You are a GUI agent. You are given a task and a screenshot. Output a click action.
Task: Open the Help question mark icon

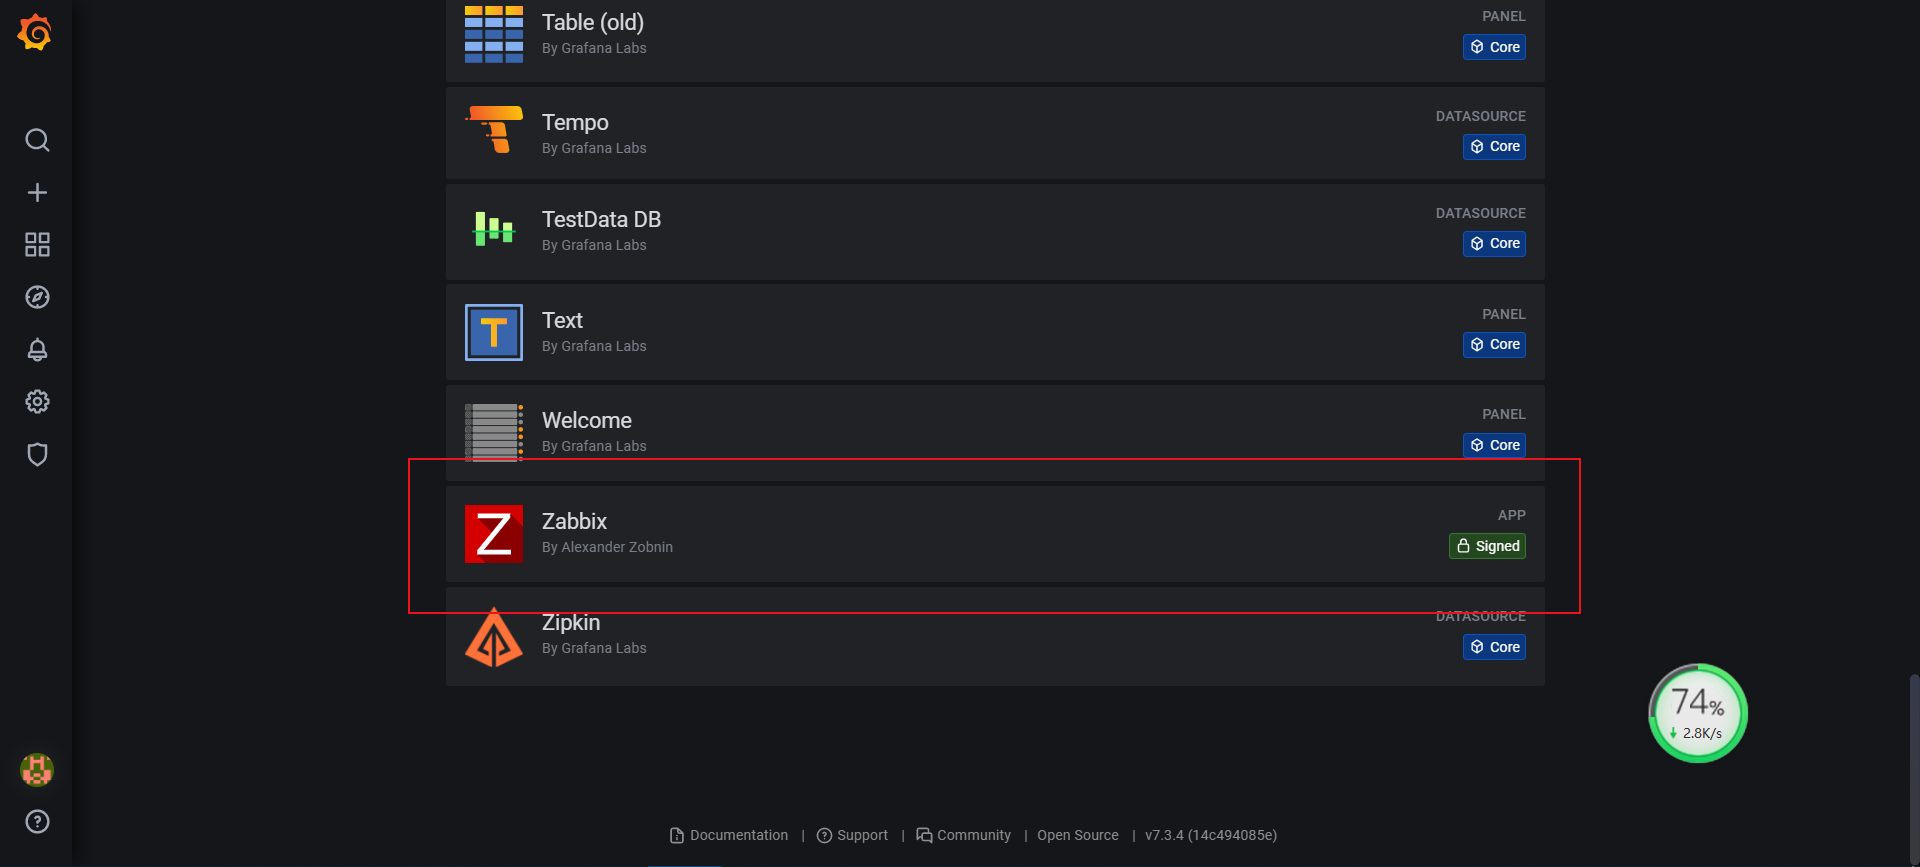[37, 822]
